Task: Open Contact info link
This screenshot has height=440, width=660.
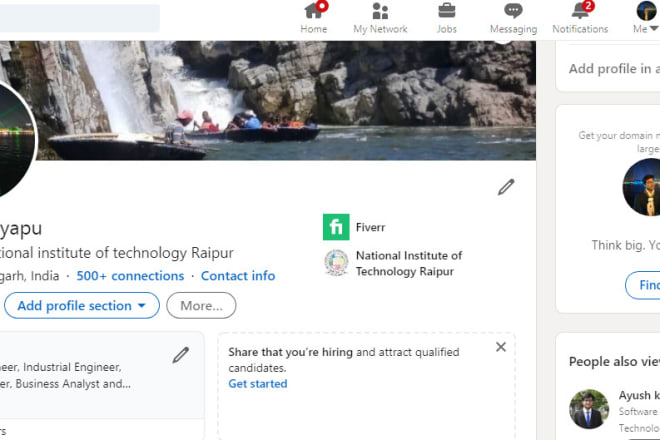Action: click(x=238, y=276)
